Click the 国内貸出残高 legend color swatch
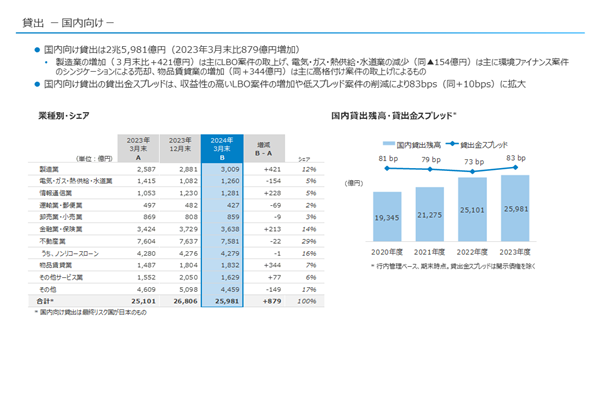Viewport: 601px width, 399px height. coord(389,144)
